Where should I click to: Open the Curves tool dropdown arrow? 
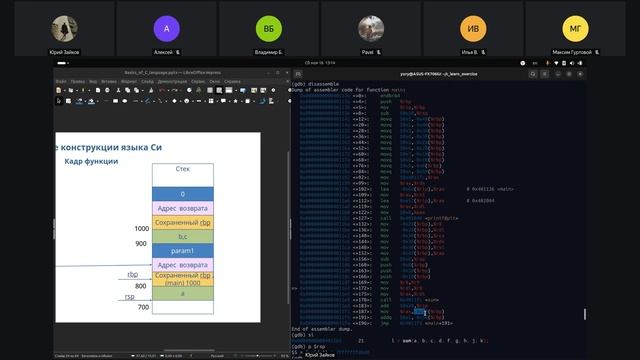[x=153, y=101]
